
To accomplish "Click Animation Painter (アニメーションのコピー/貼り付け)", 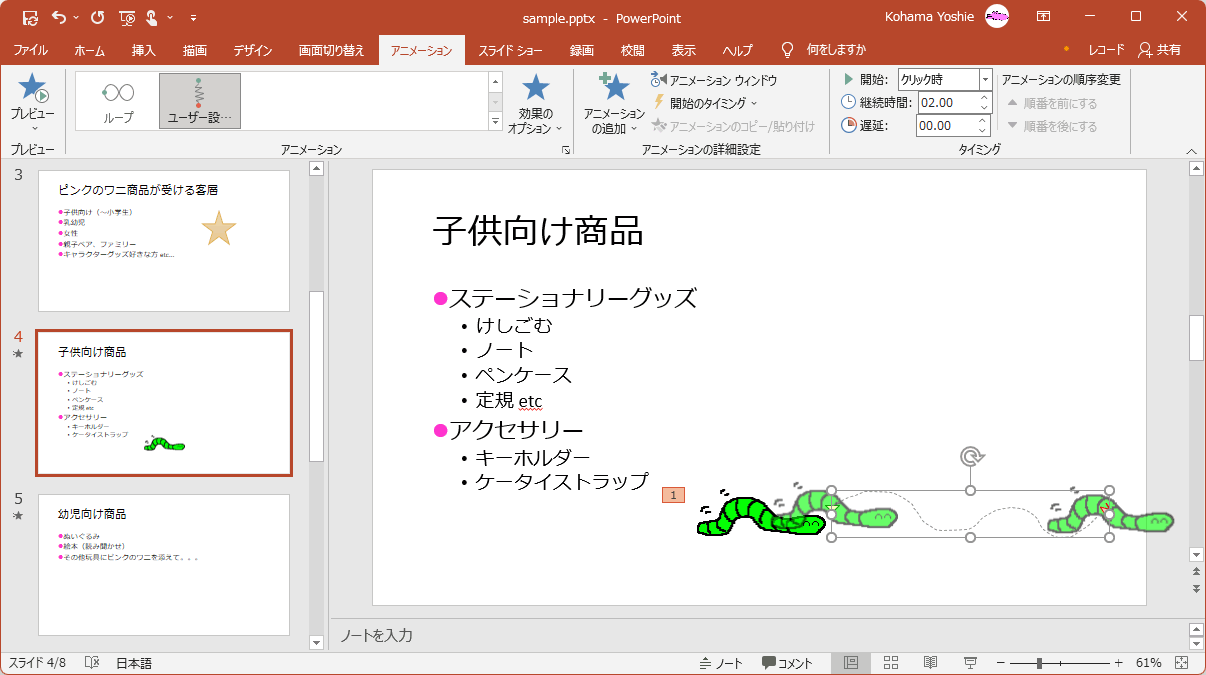I will 734,125.
